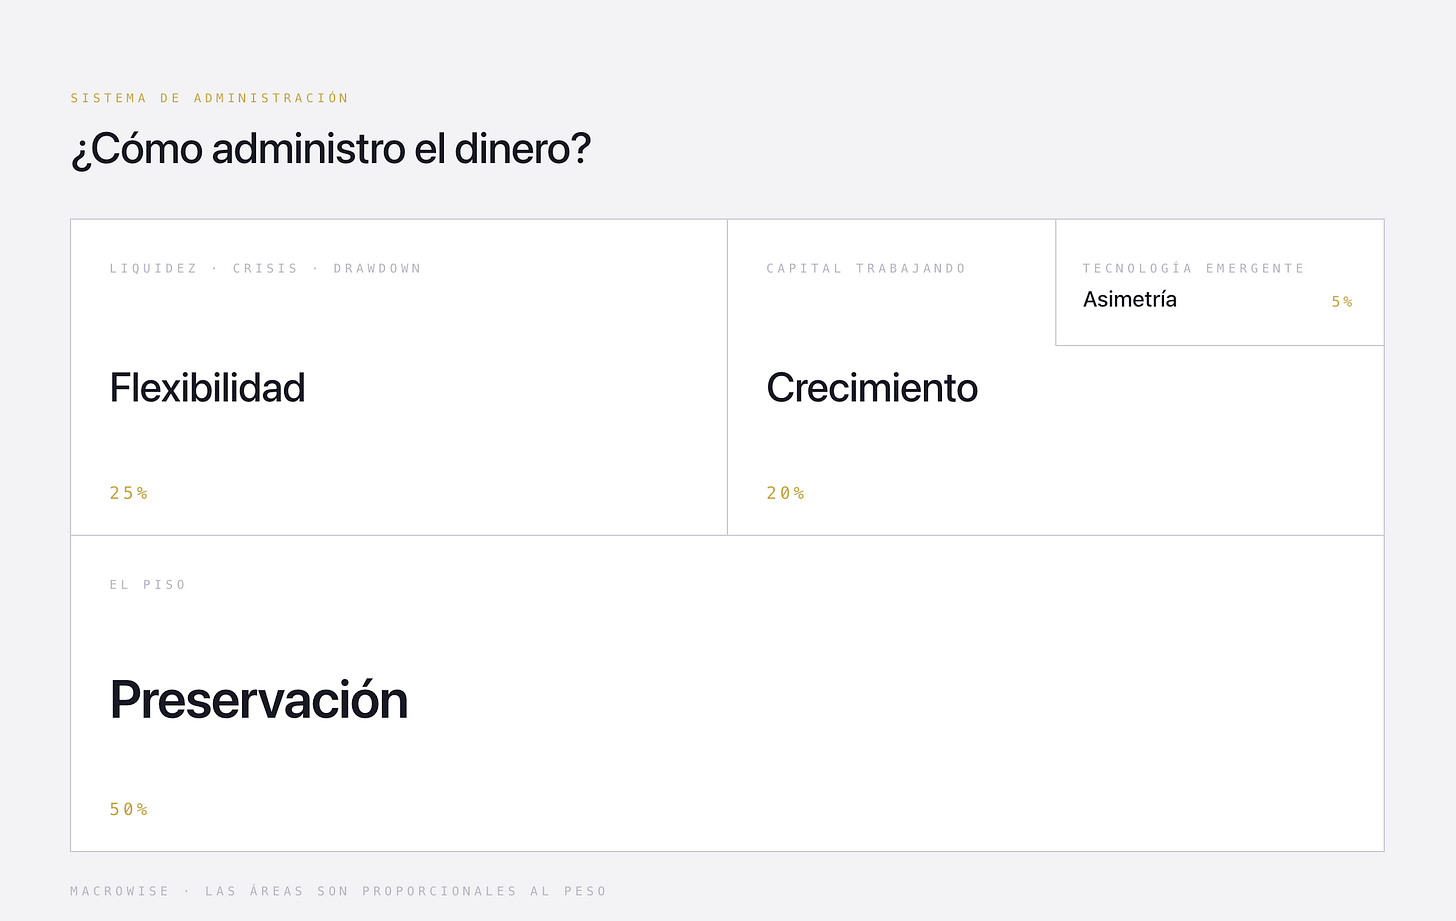Click the 25% value under Flexibilidad
Viewport: 1456px width, 921px height.
[x=129, y=493]
